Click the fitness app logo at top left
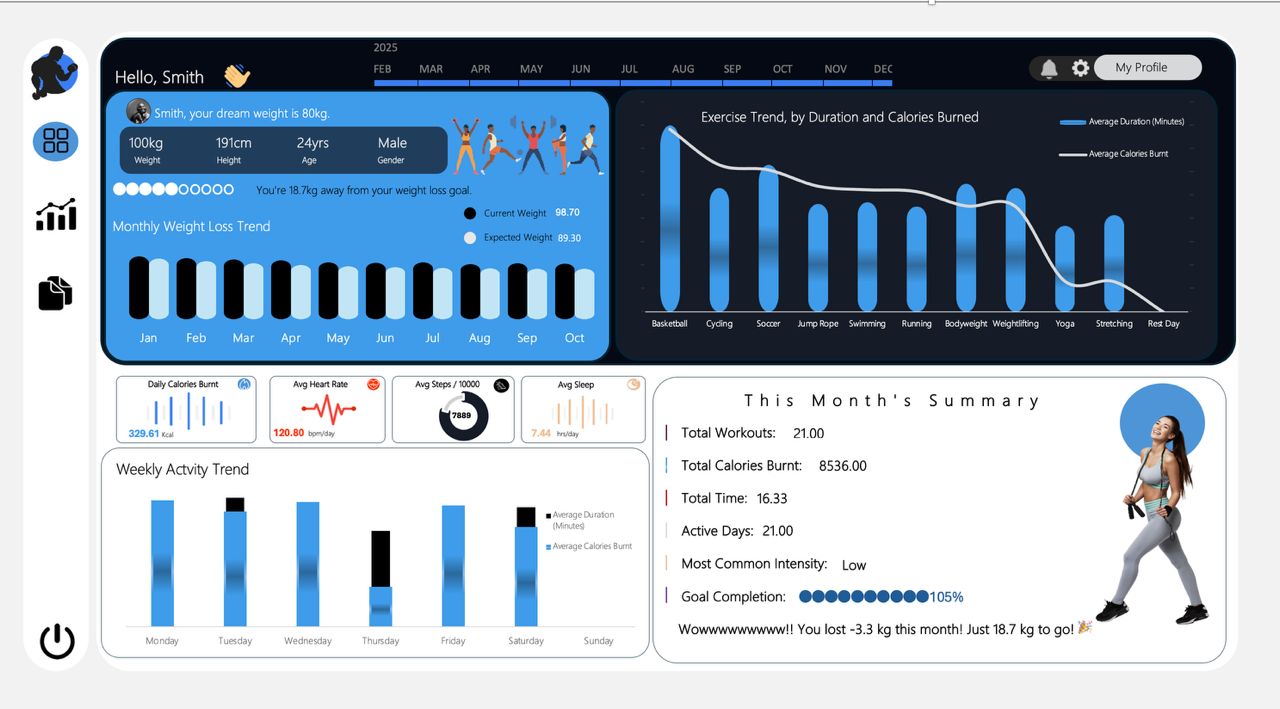The image size is (1280, 709). 55,75
